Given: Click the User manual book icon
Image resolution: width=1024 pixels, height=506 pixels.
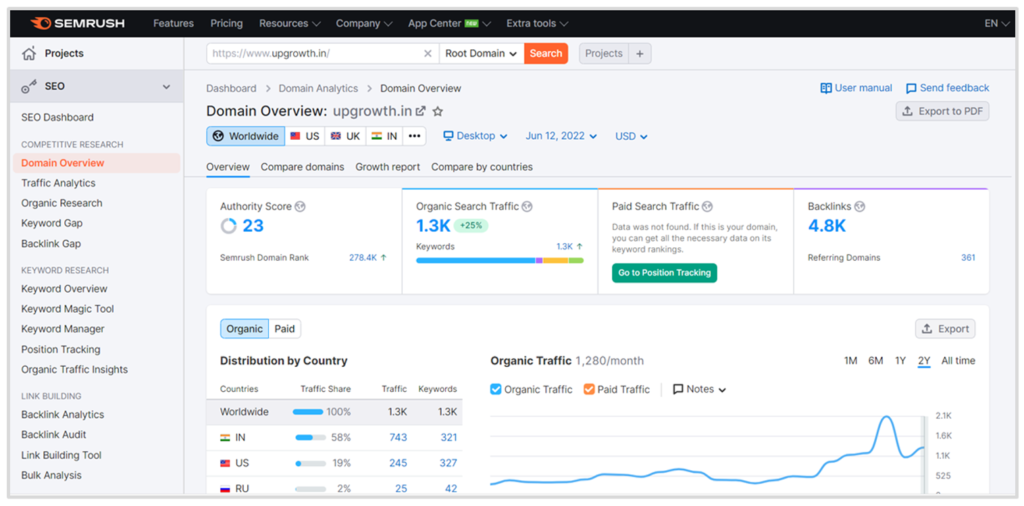Looking at the screenshot, I should (826, 88).
